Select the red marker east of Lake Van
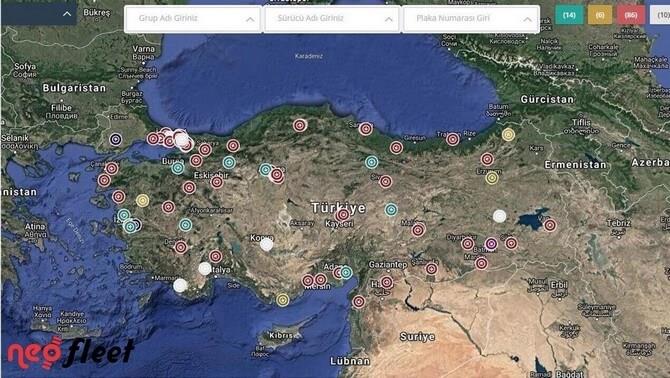The width and height of the screenshot is (670, 378). click(550, 225)
